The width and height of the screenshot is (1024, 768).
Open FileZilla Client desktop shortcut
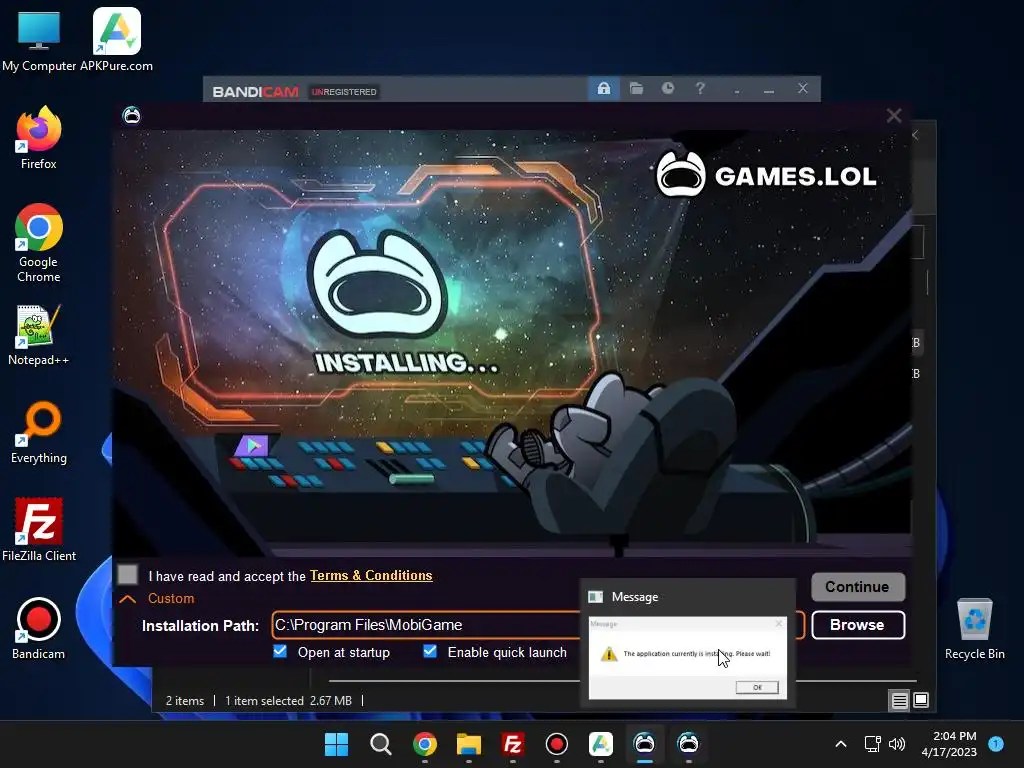click(x=39, y=530)
